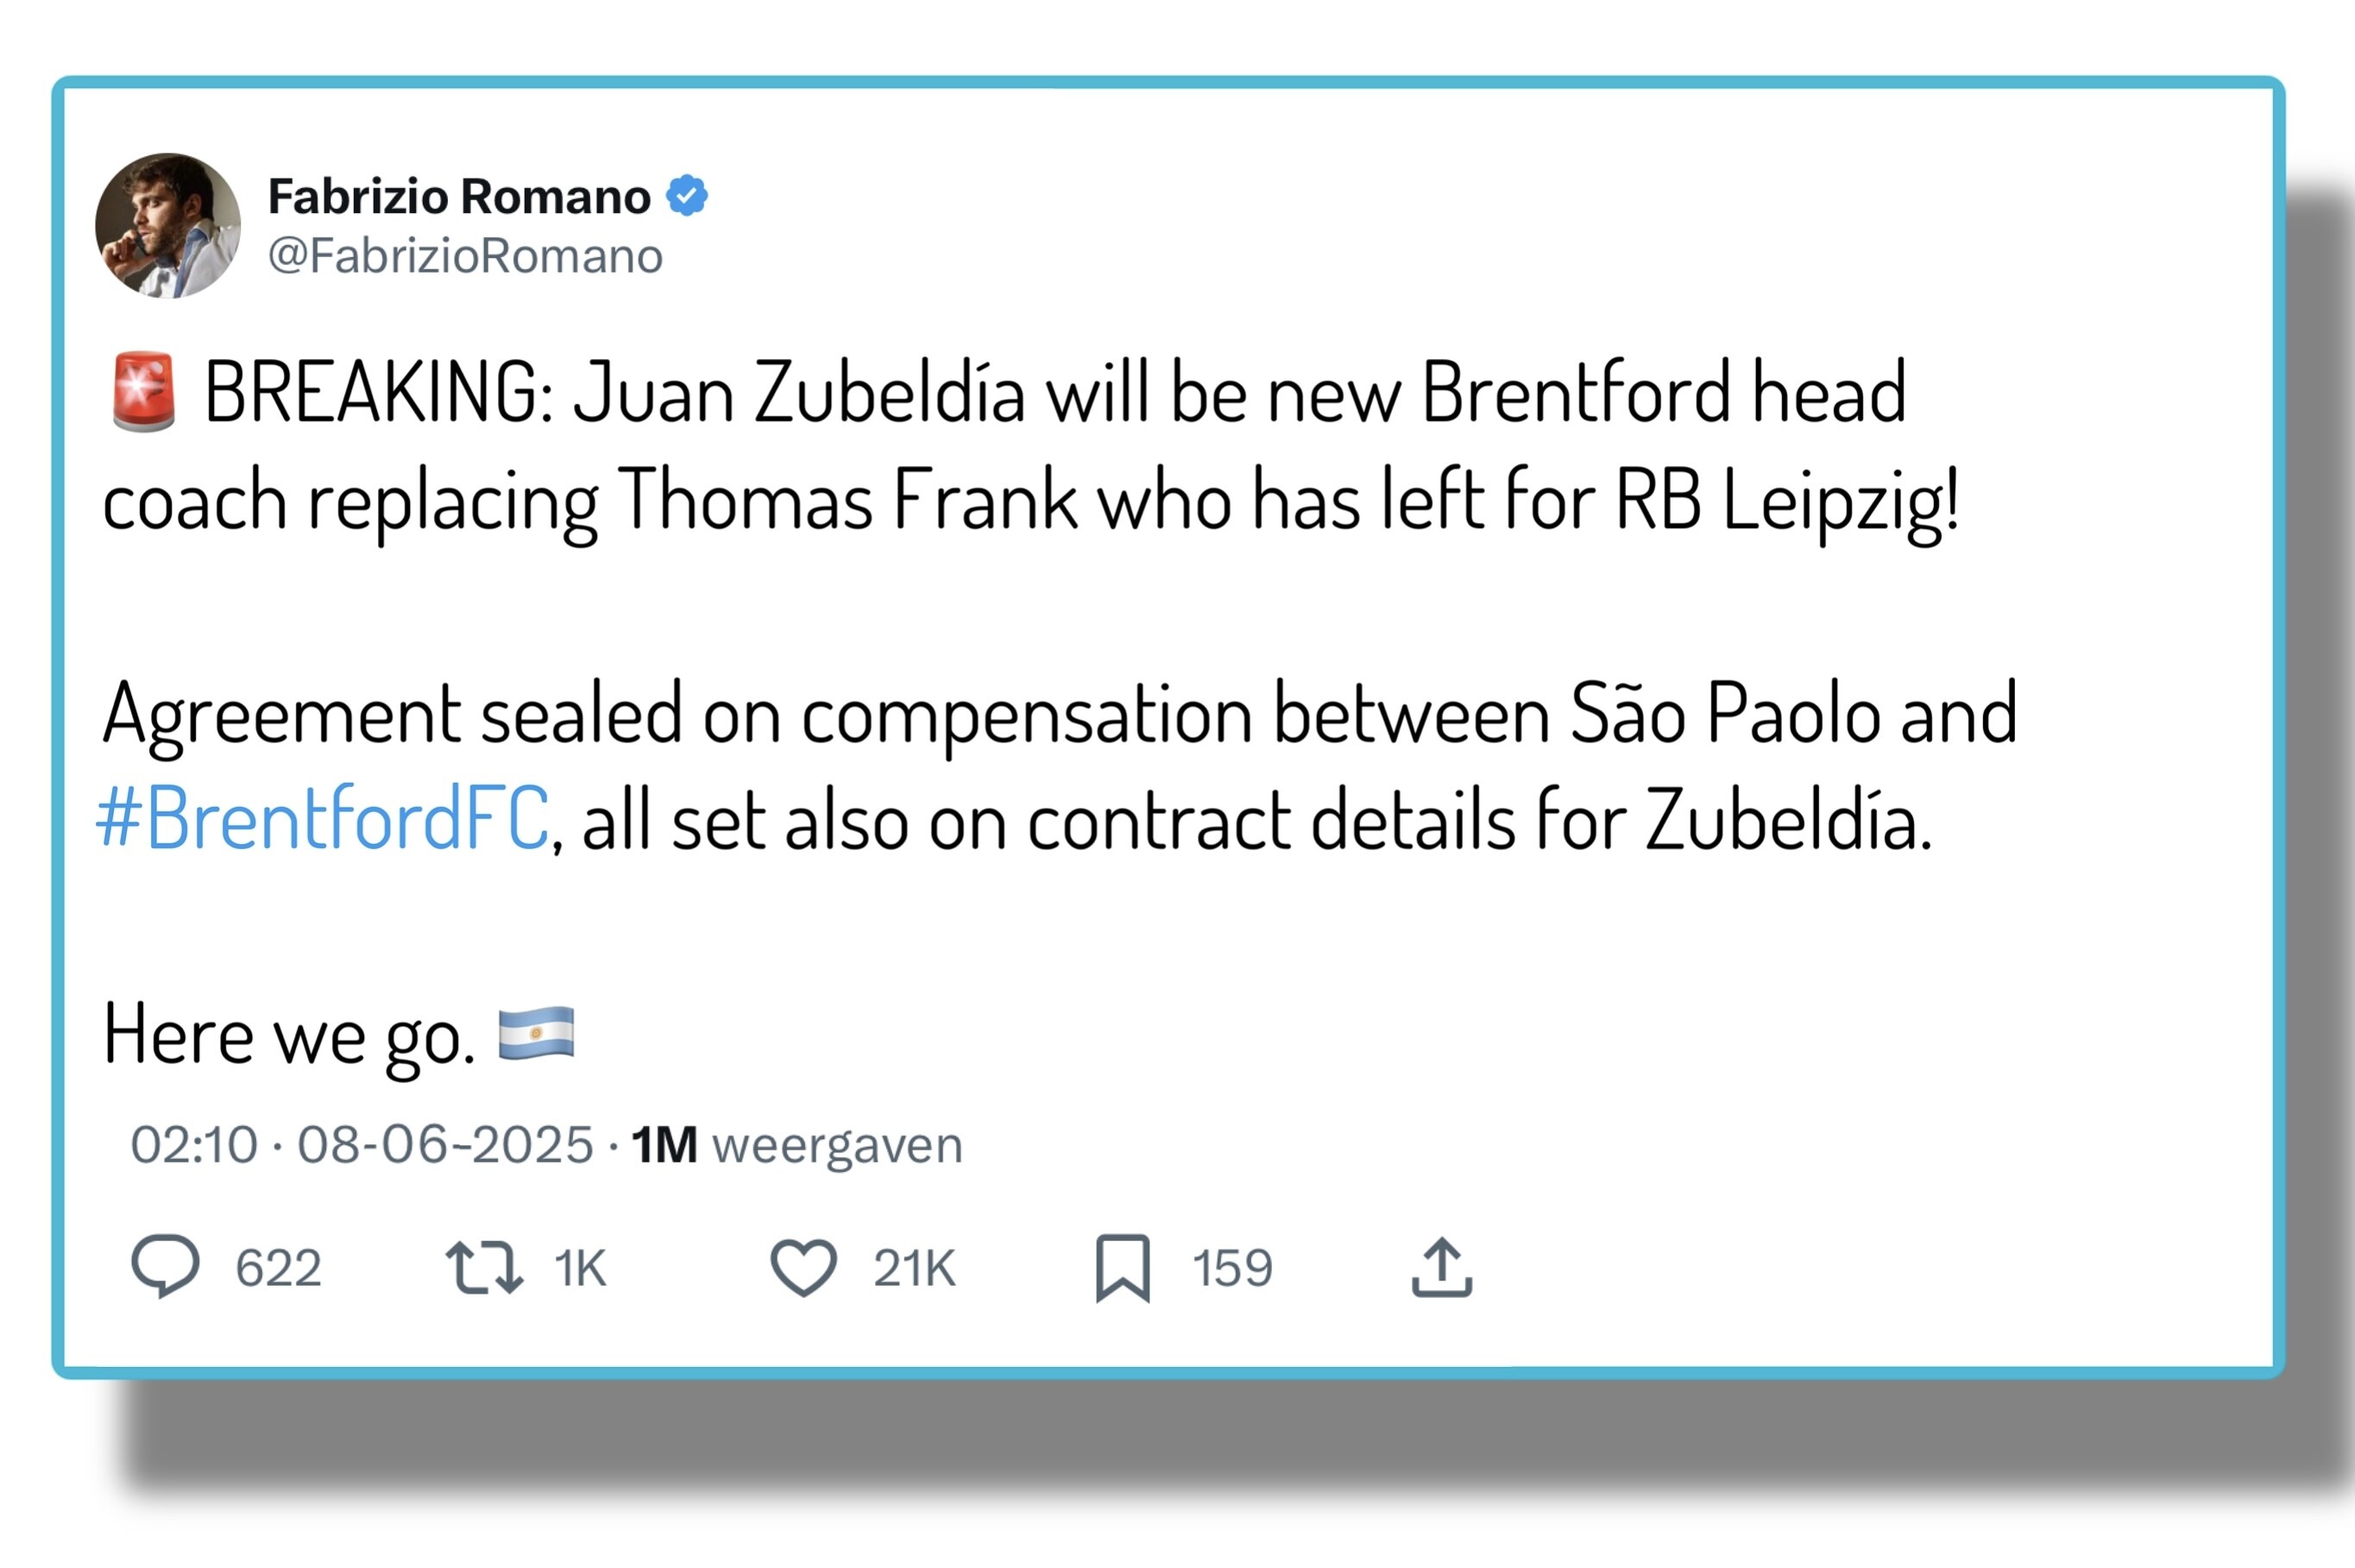This screenshot has width=2355, height=1568.
Task: Bookmark the tweet with the bookmark icon
Action: tap(1122, 1267)
